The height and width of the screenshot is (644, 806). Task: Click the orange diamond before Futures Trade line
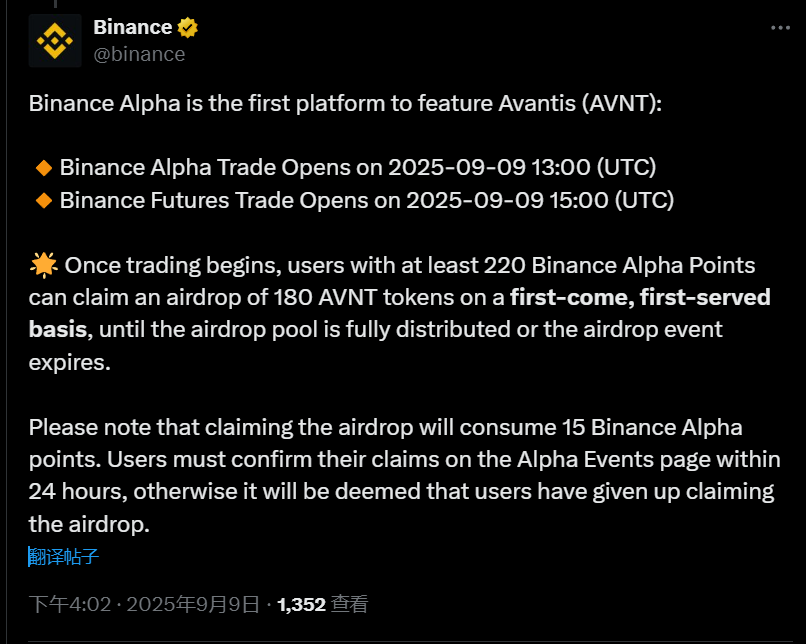(44, 200)
